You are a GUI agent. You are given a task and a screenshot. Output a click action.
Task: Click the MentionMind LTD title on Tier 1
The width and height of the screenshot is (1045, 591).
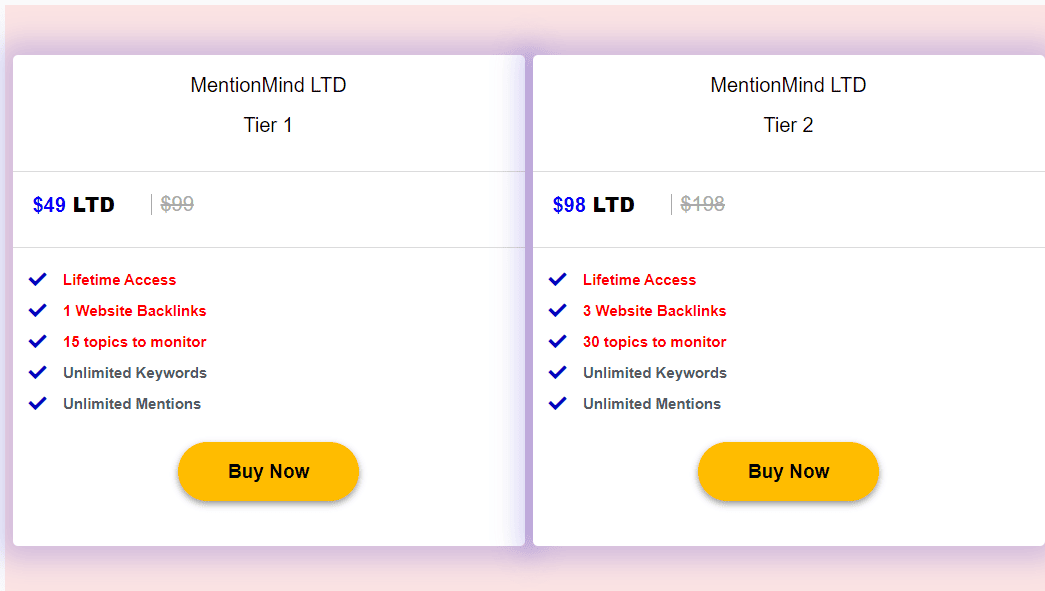pos(267,85)
